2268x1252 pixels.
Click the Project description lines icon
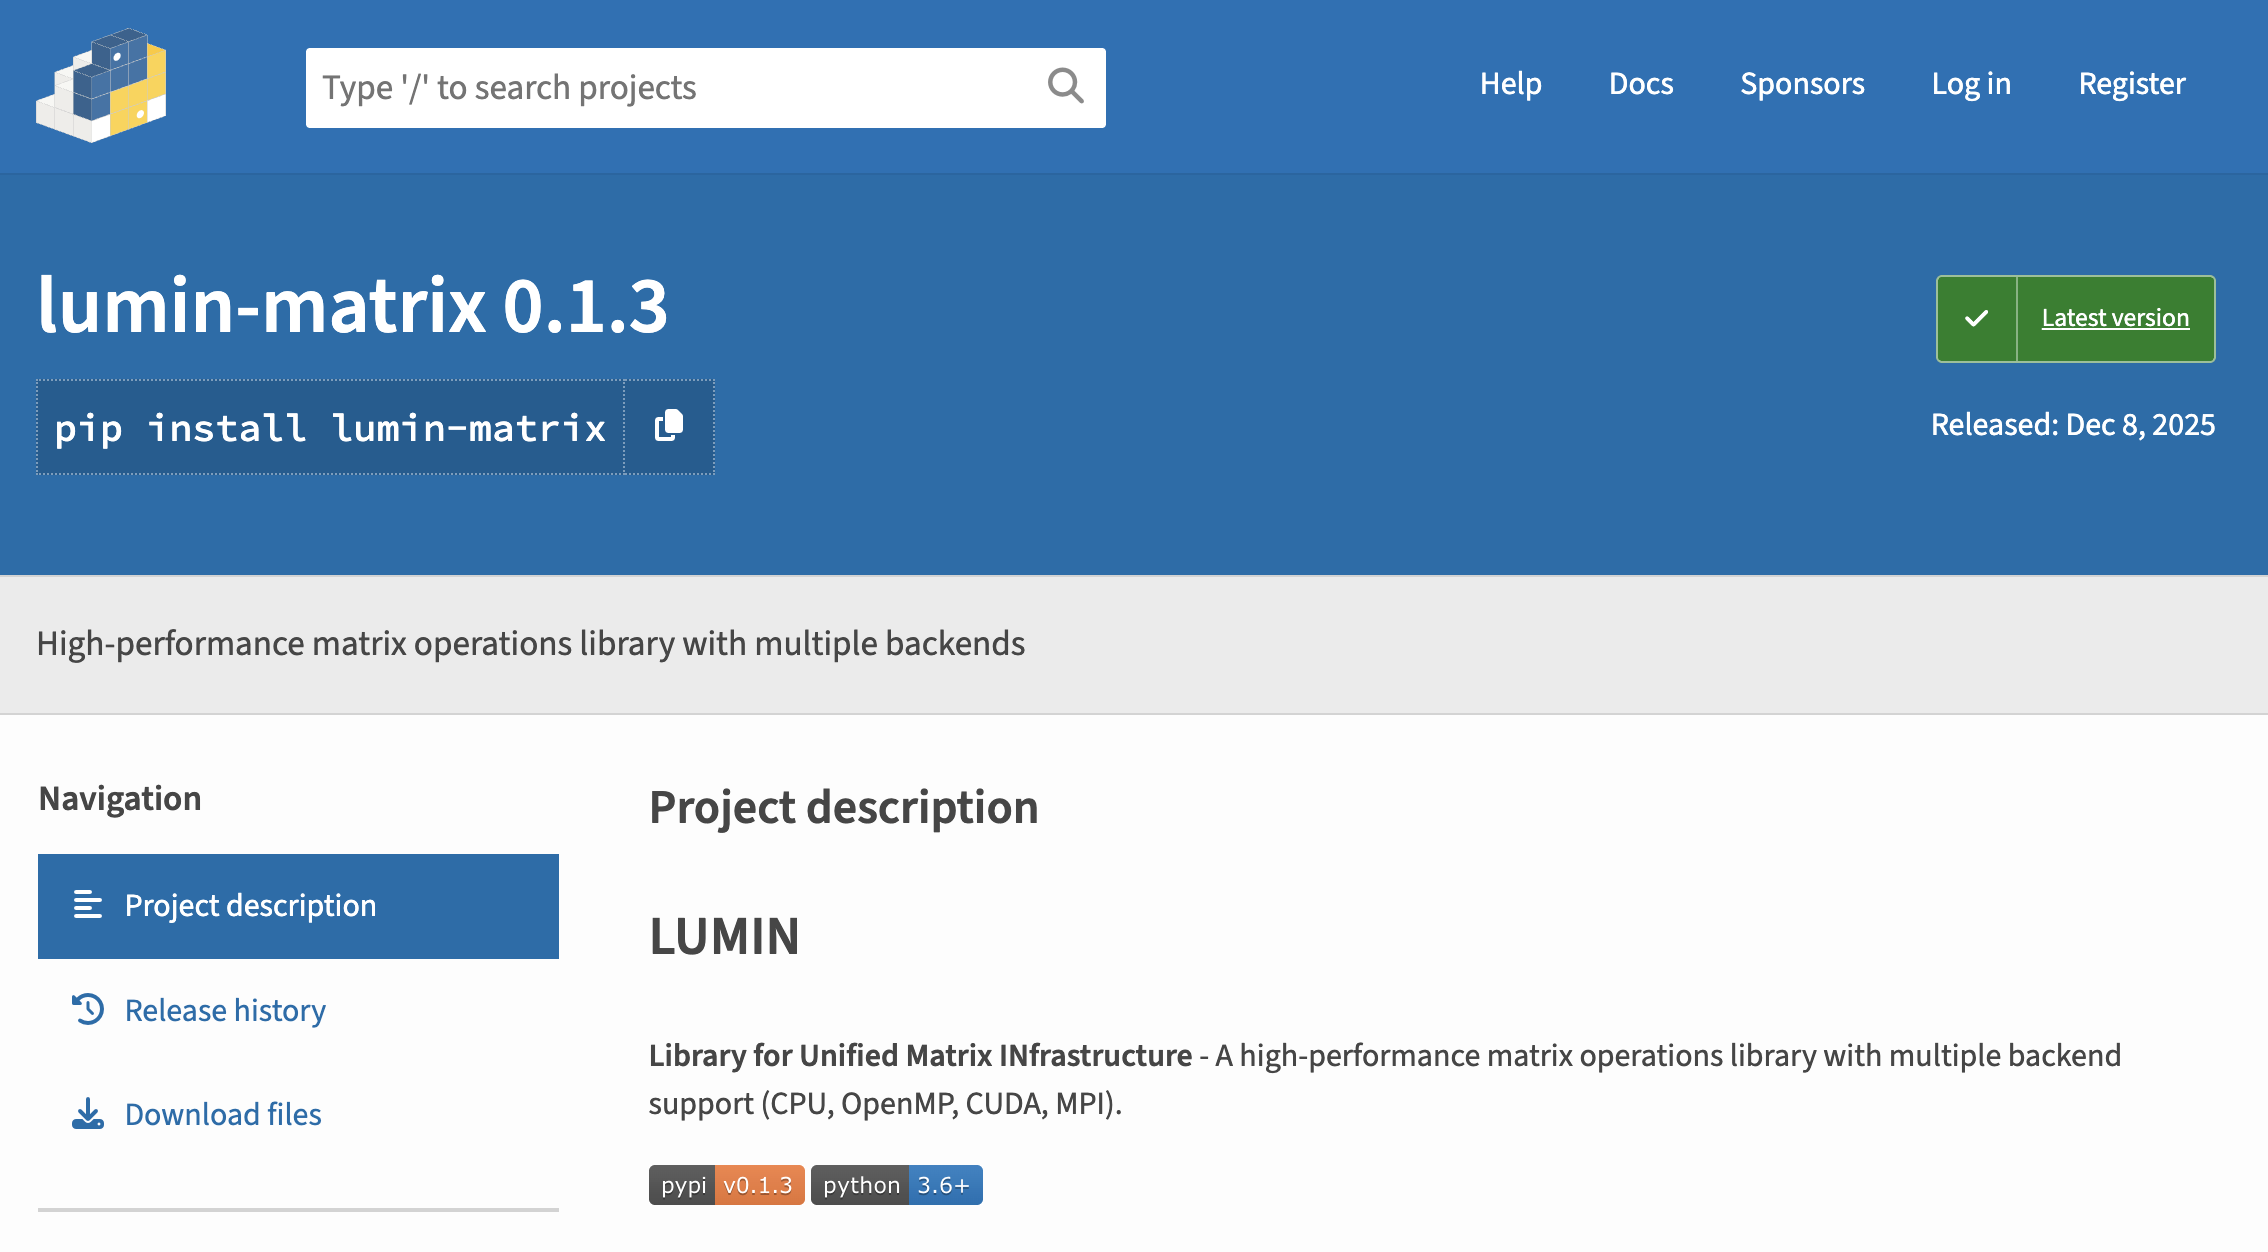88,905
